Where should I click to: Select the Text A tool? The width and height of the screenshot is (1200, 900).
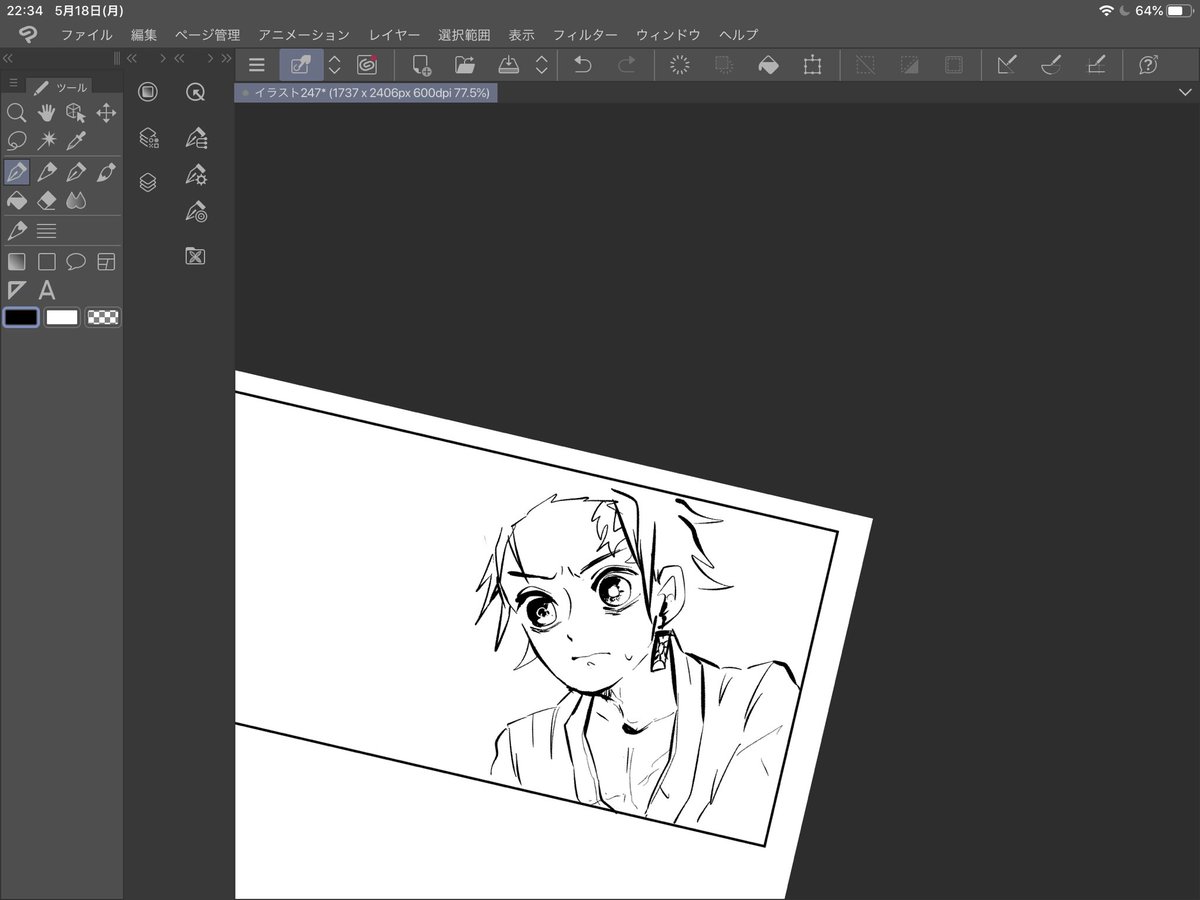click(x=46, y=291)
